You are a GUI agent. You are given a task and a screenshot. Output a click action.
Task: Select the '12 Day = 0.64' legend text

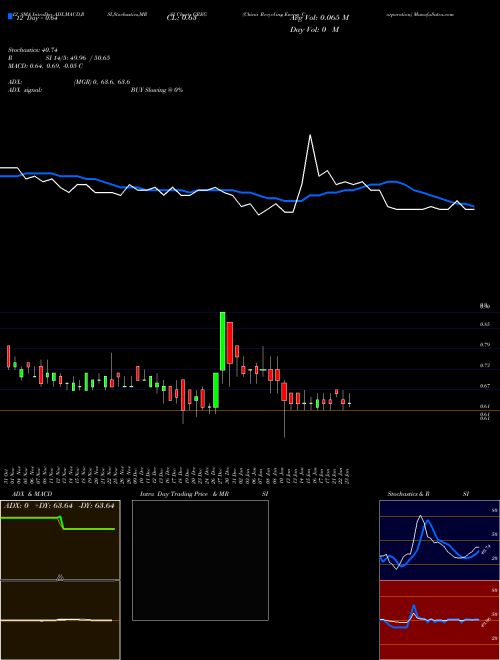pos(35,18)
